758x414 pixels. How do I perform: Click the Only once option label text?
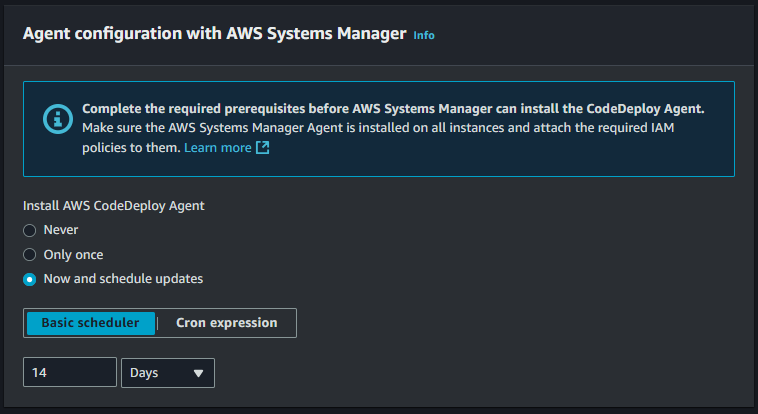point(73,254)
